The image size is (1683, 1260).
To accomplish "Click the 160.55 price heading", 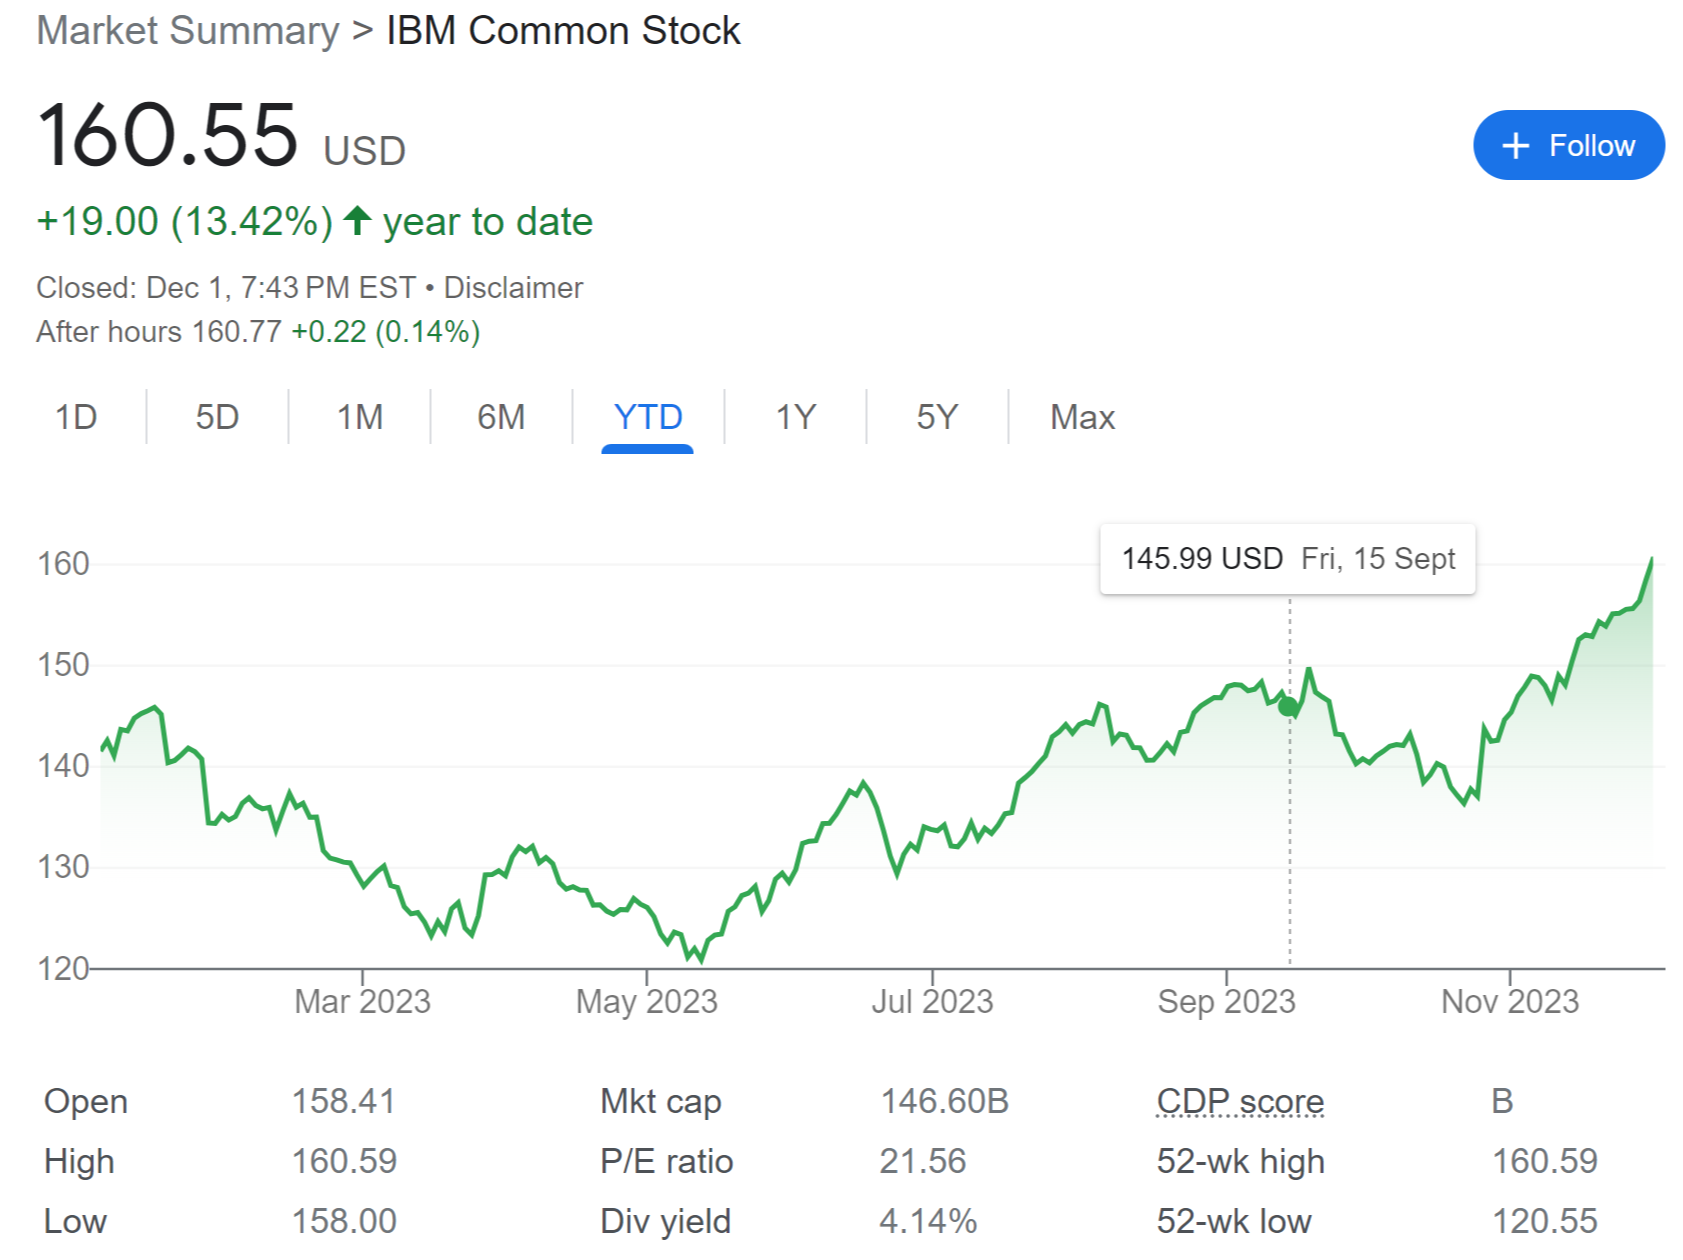I will pos(168,136).
